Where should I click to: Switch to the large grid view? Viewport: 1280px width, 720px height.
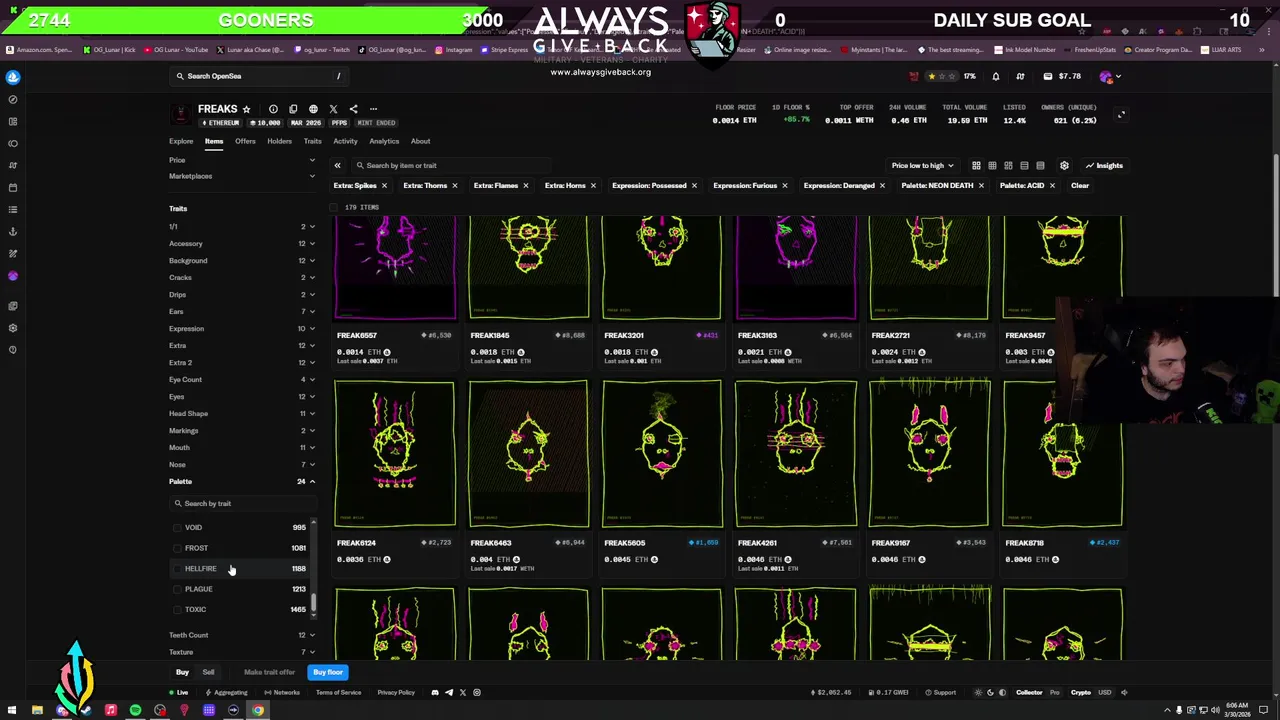(976, 165)
